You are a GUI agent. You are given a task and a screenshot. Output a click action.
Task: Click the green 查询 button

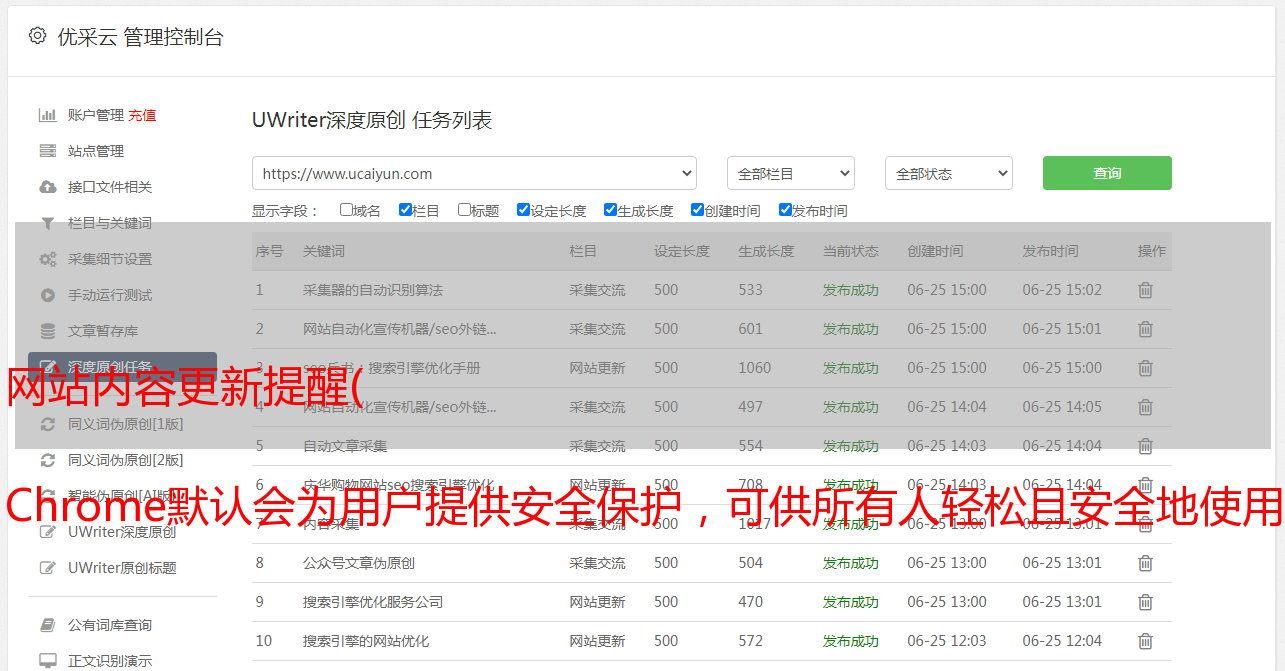click(1107, 173)
